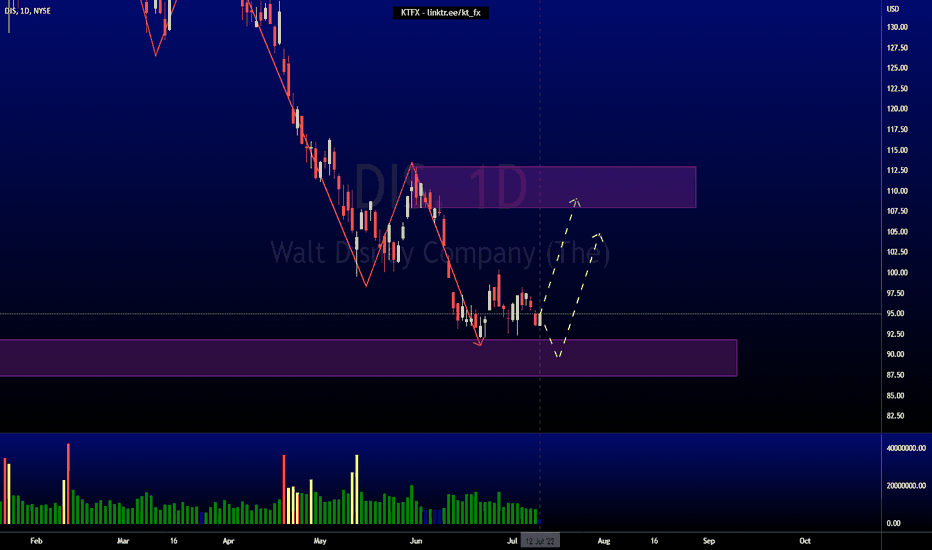Select the 110.00 price axis label
Viewport: 932px width, 550px height.
coord(897,191)
